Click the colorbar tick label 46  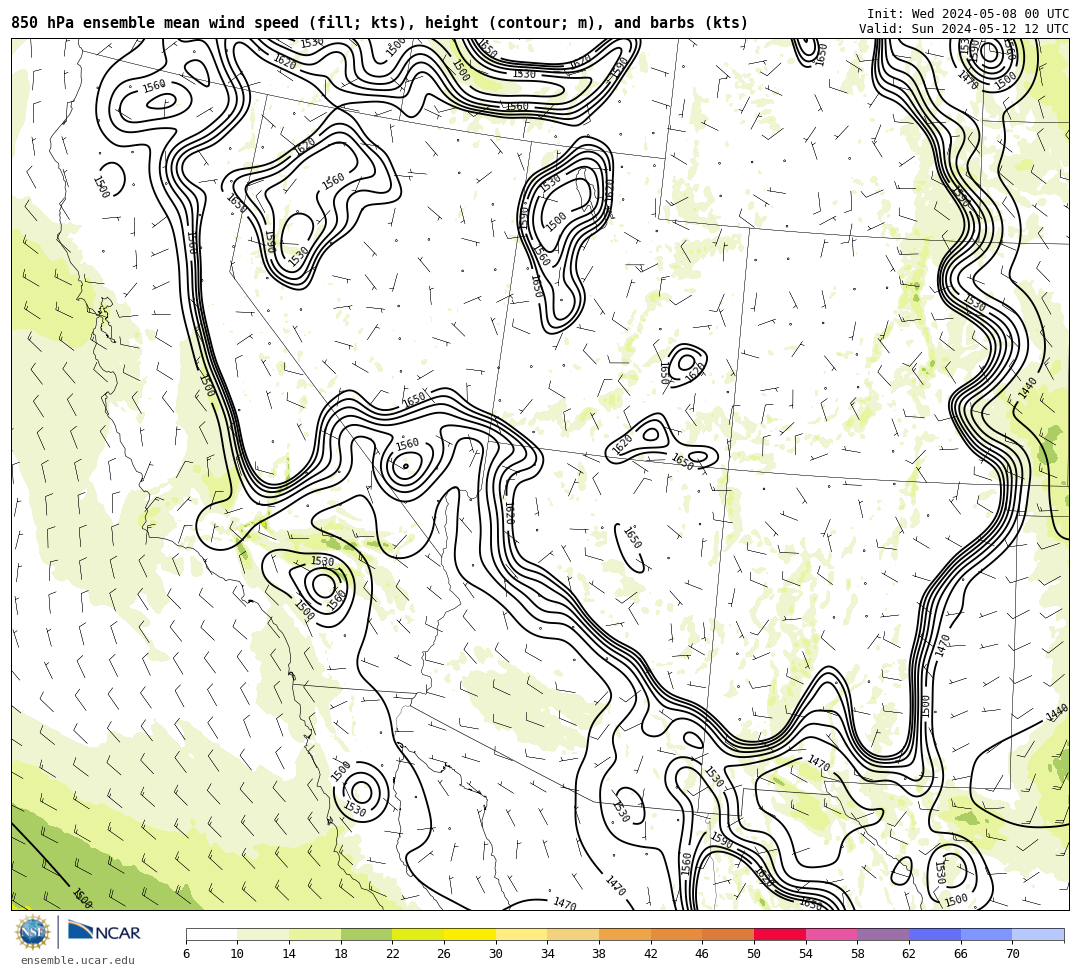click(703, 954)
